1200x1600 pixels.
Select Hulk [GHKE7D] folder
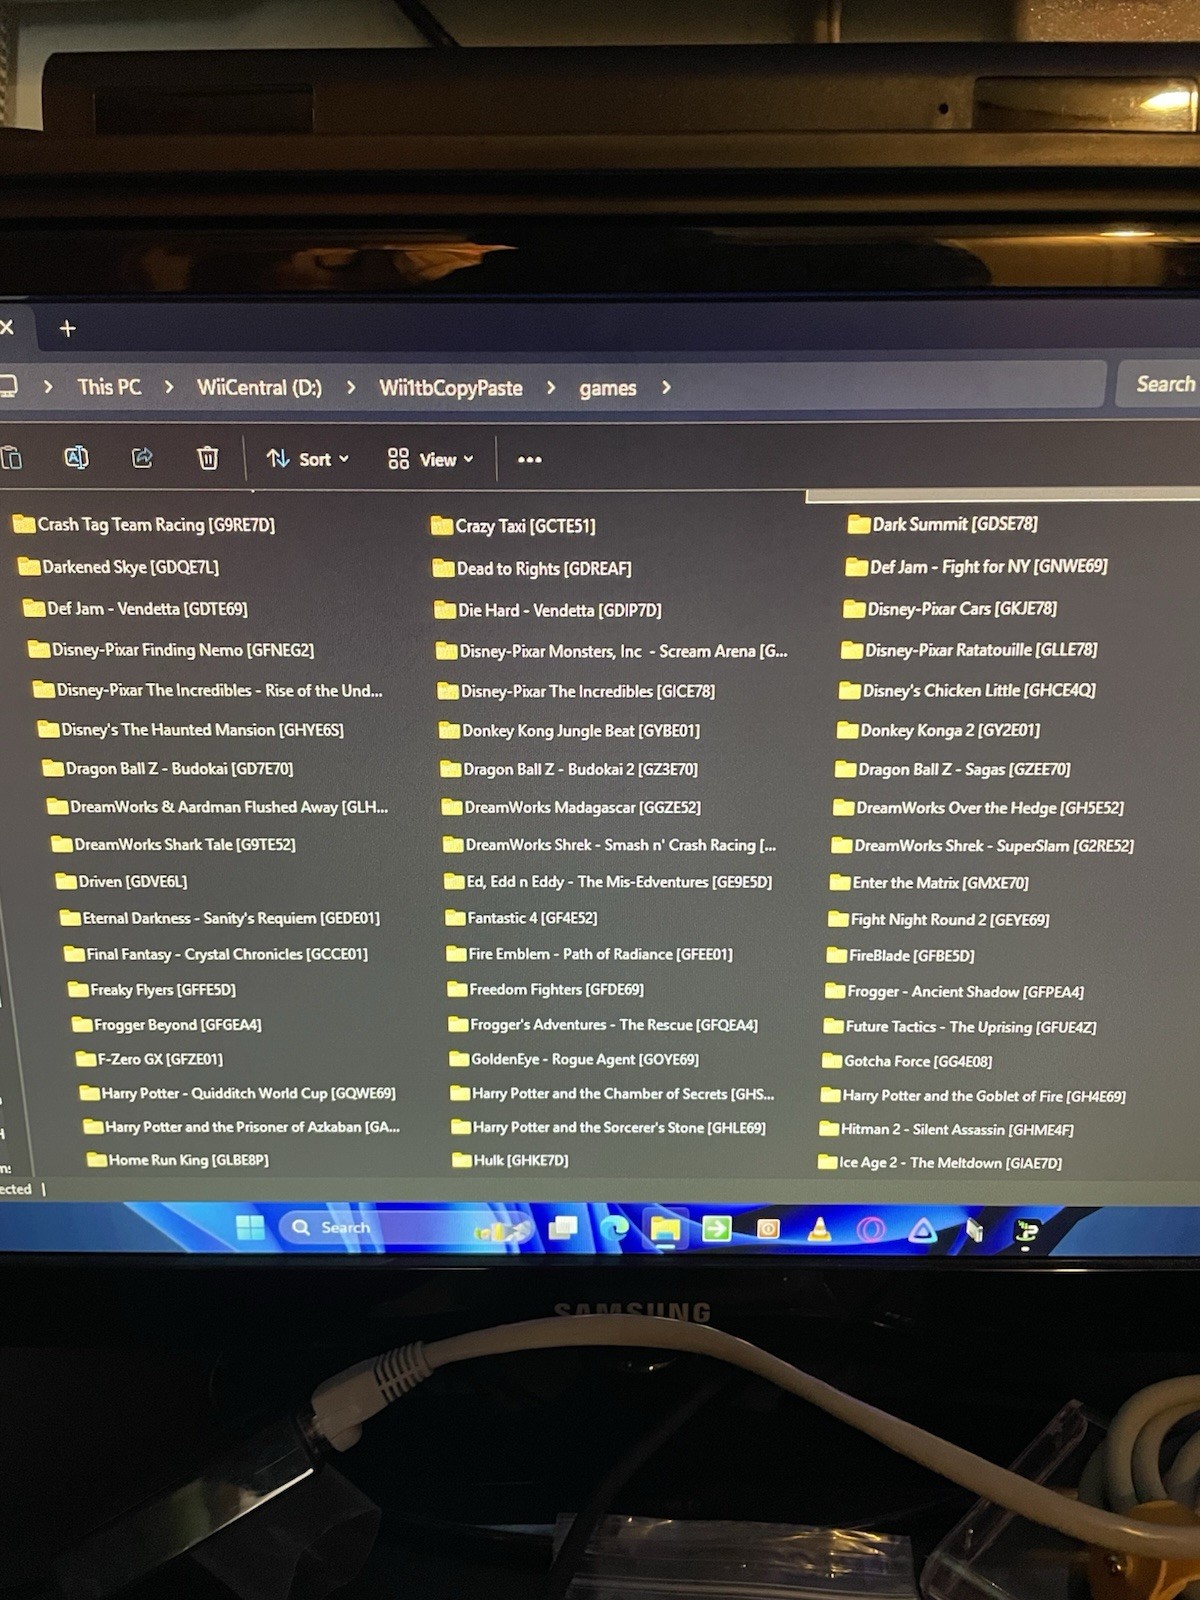coord(510,1160)
